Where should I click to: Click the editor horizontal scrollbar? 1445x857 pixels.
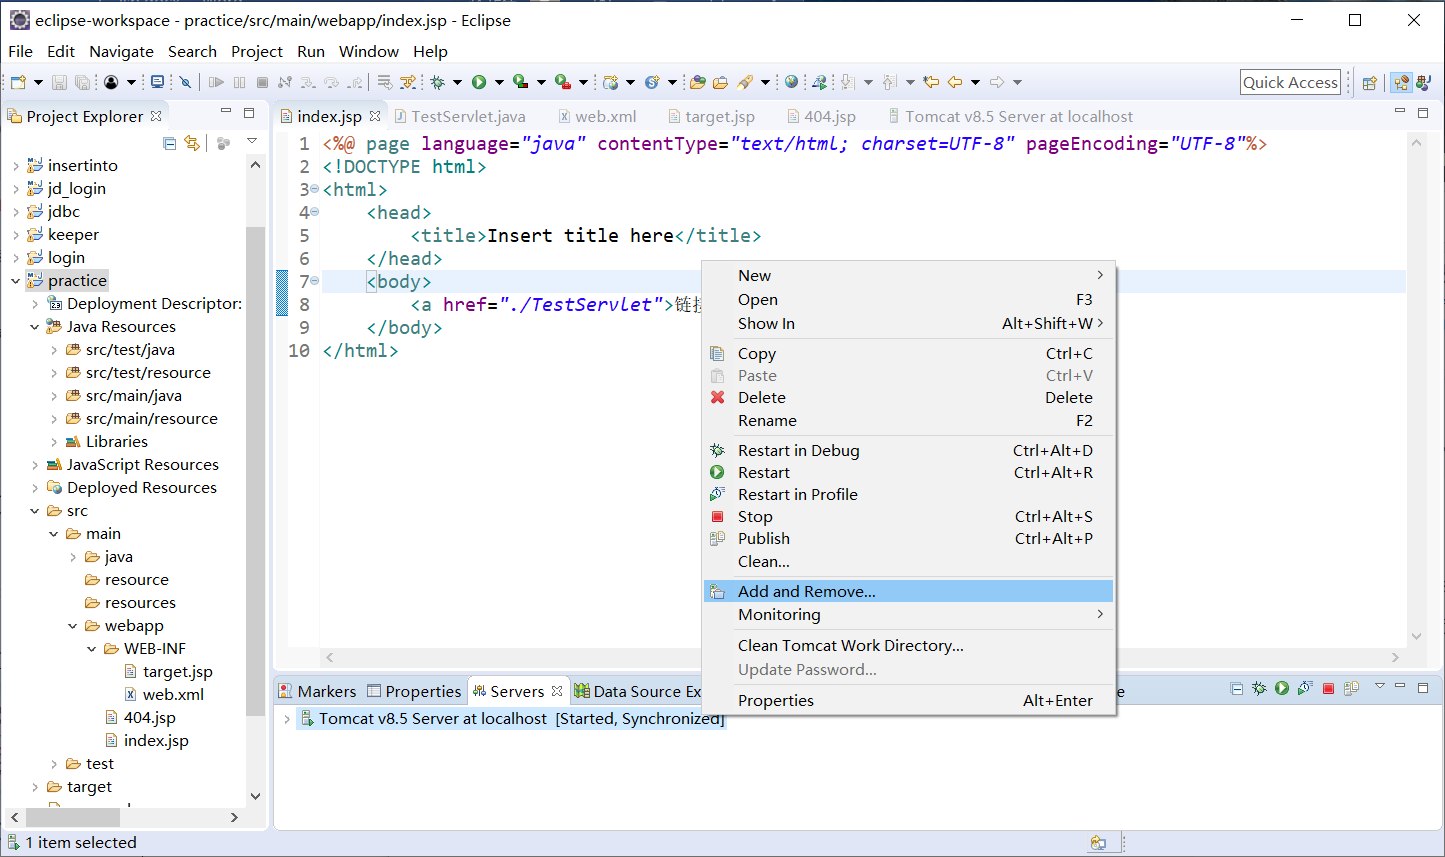(862, 657)
